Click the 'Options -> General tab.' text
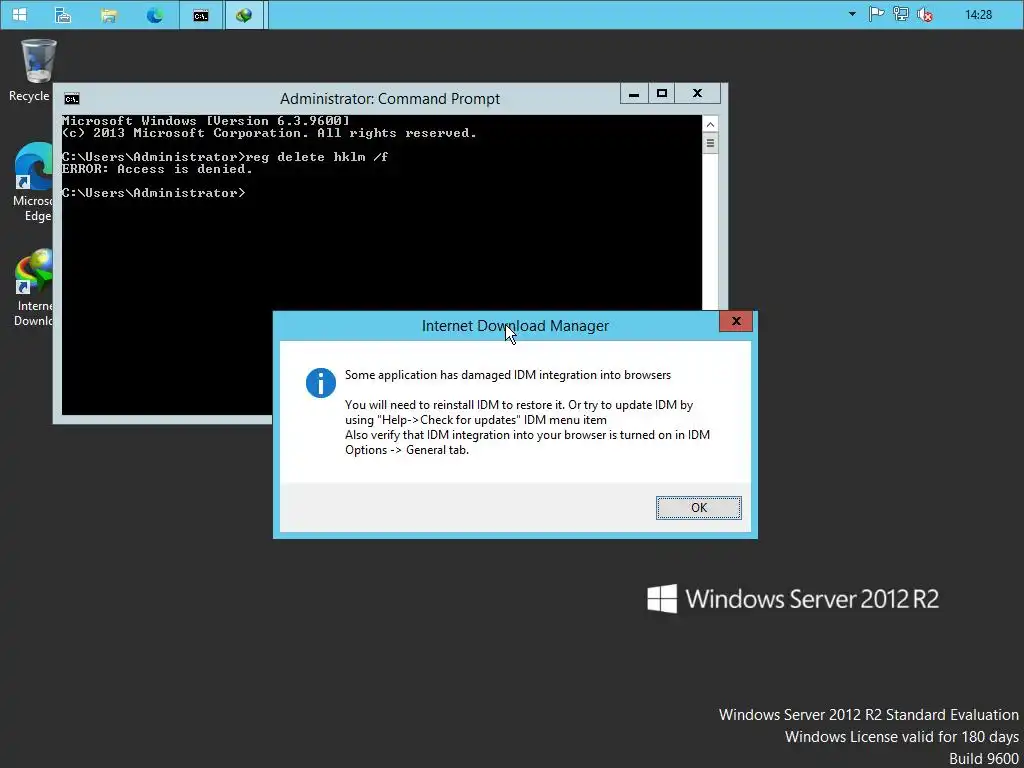1024x768 pixels. (407, 450)
